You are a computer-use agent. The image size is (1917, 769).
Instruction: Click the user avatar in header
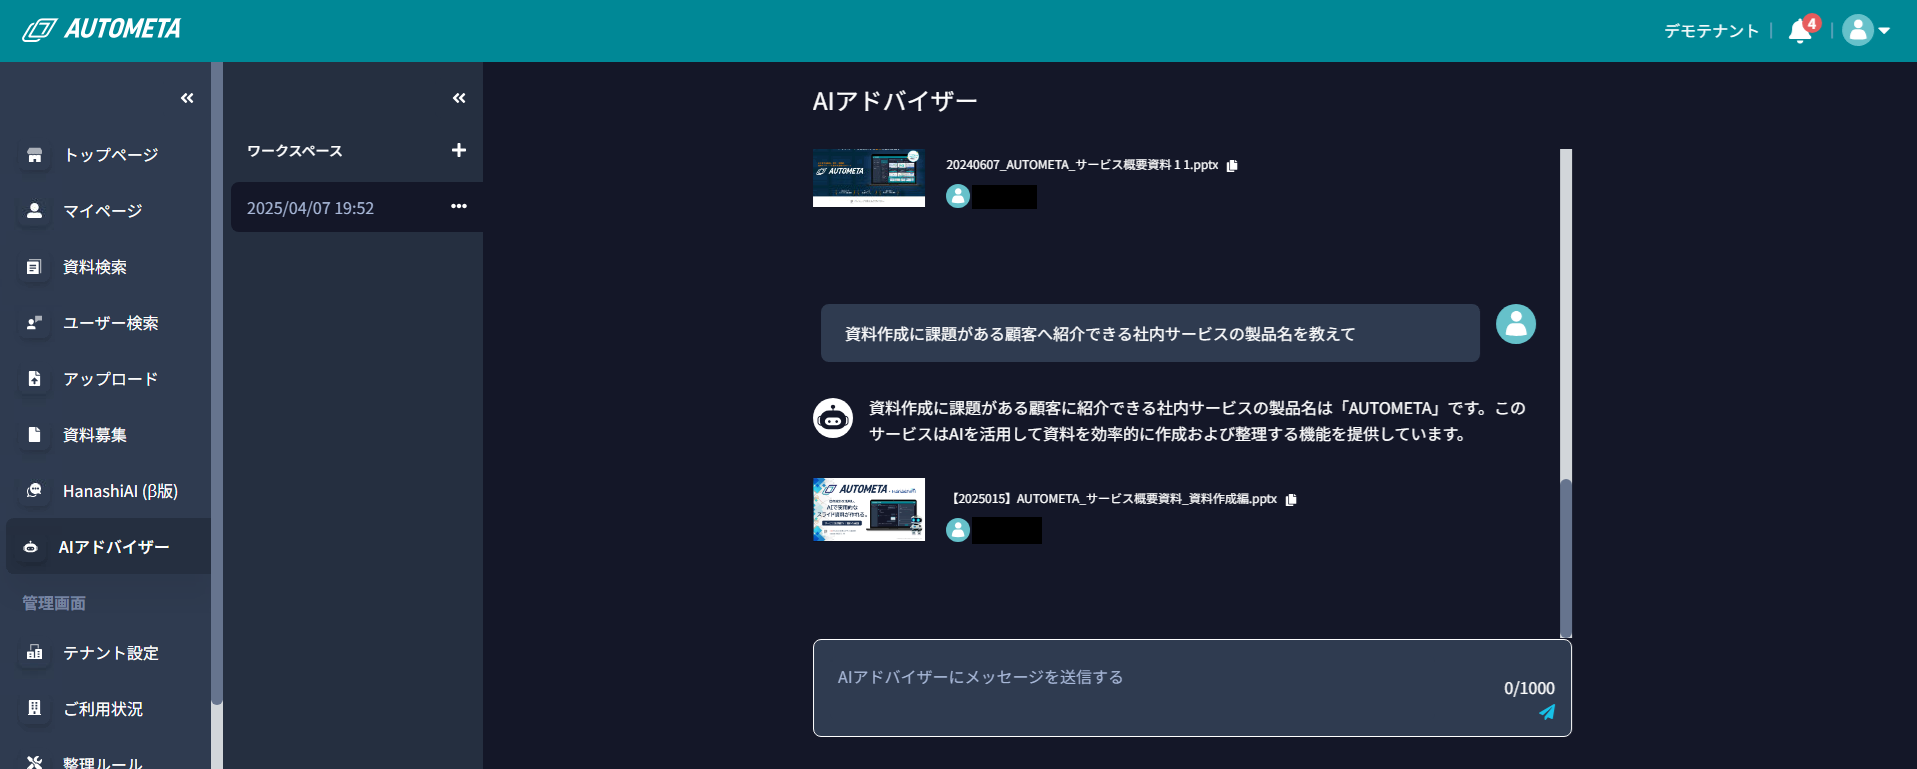[x=1858, y=30]
